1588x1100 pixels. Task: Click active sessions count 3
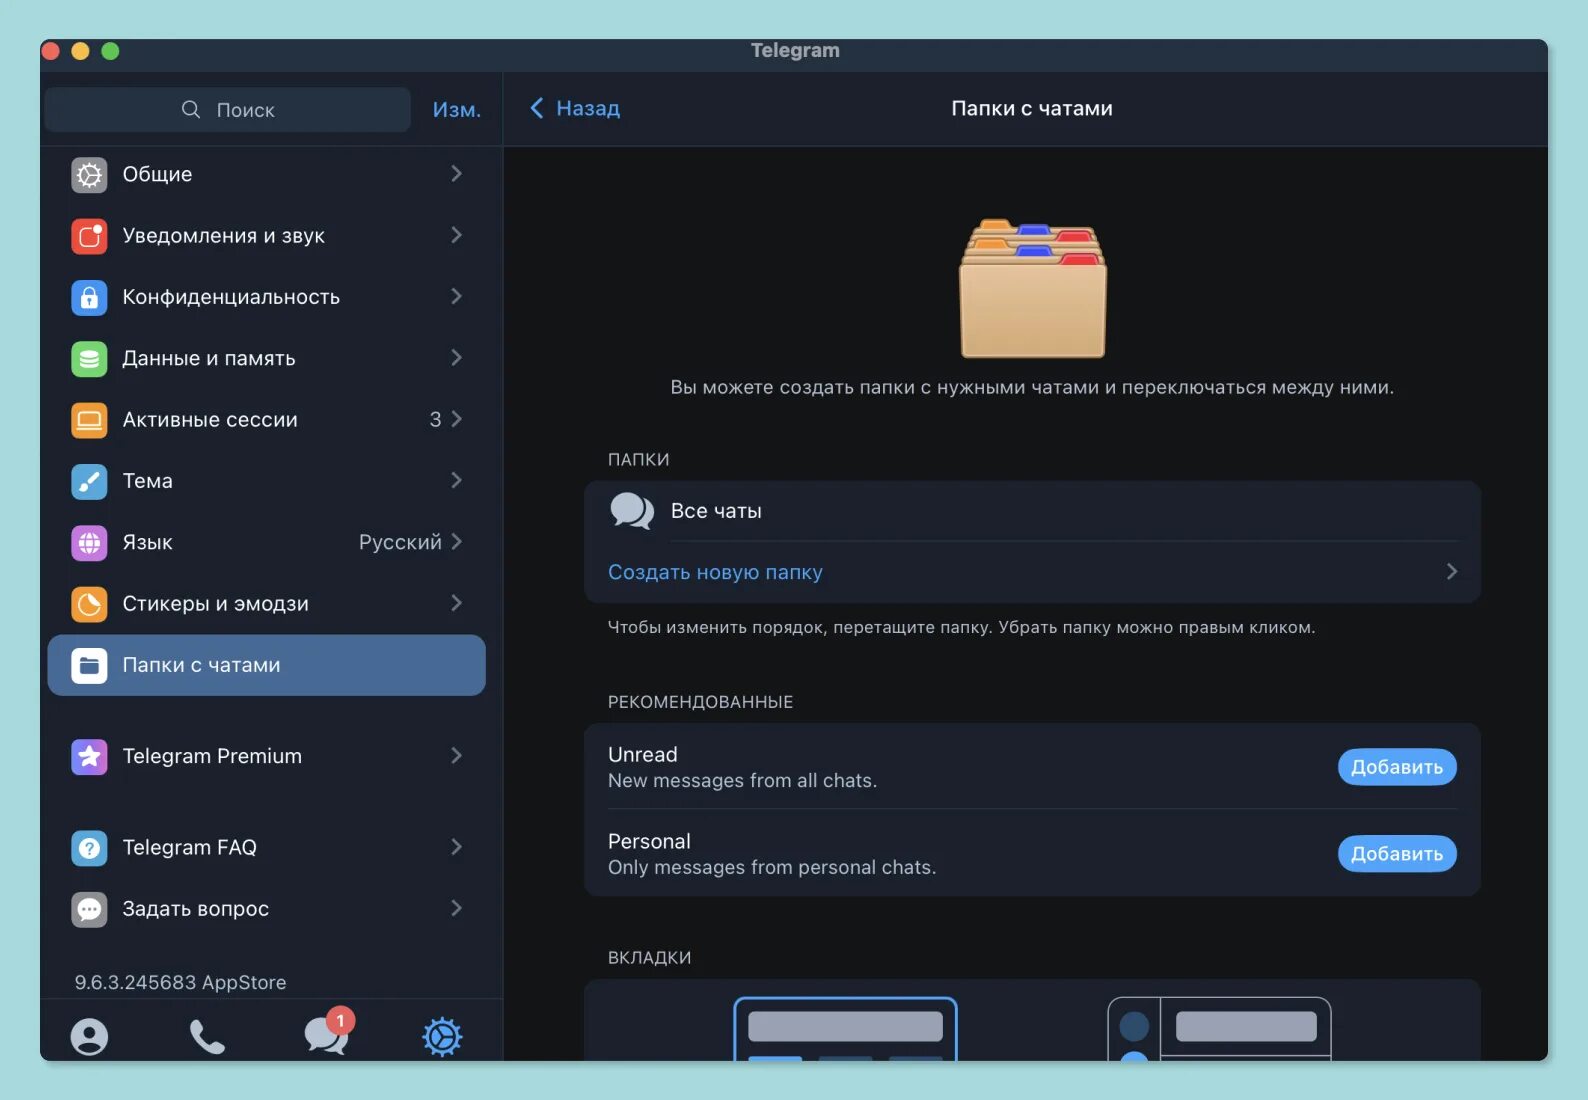435,419
